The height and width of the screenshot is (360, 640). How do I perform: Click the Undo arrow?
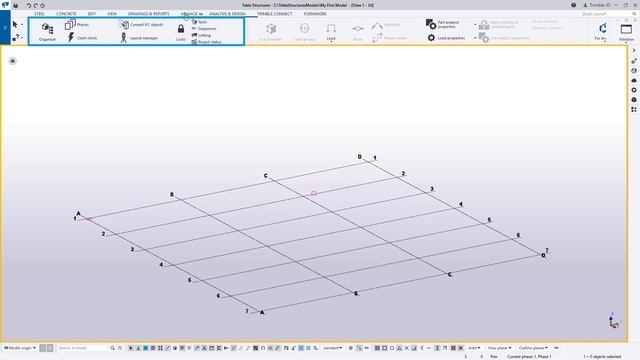(x=29, y=5)
